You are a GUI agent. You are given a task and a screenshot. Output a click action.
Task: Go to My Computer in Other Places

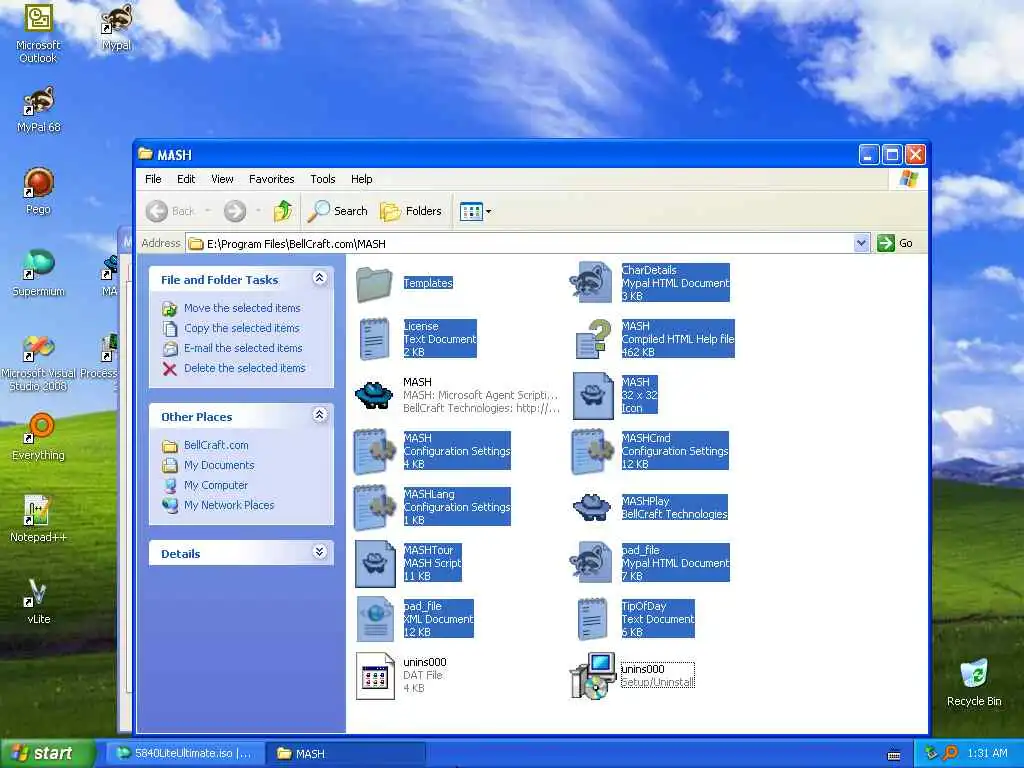click(x=216, y=485)
